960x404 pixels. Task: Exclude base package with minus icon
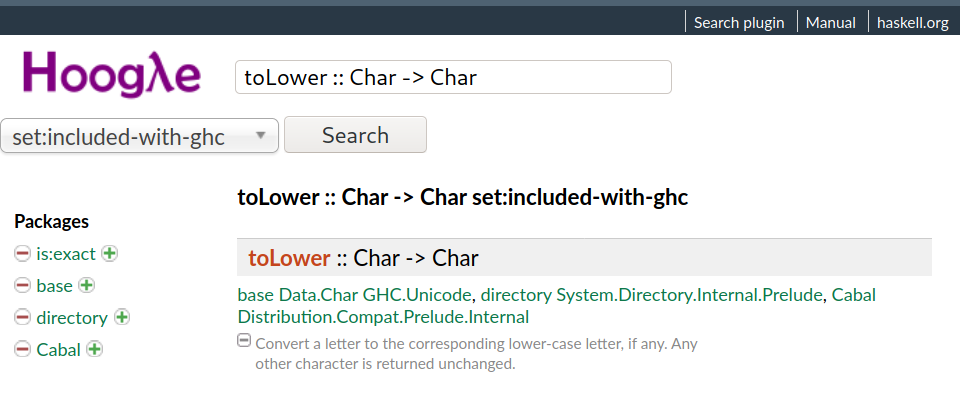[x=22, y=285]
